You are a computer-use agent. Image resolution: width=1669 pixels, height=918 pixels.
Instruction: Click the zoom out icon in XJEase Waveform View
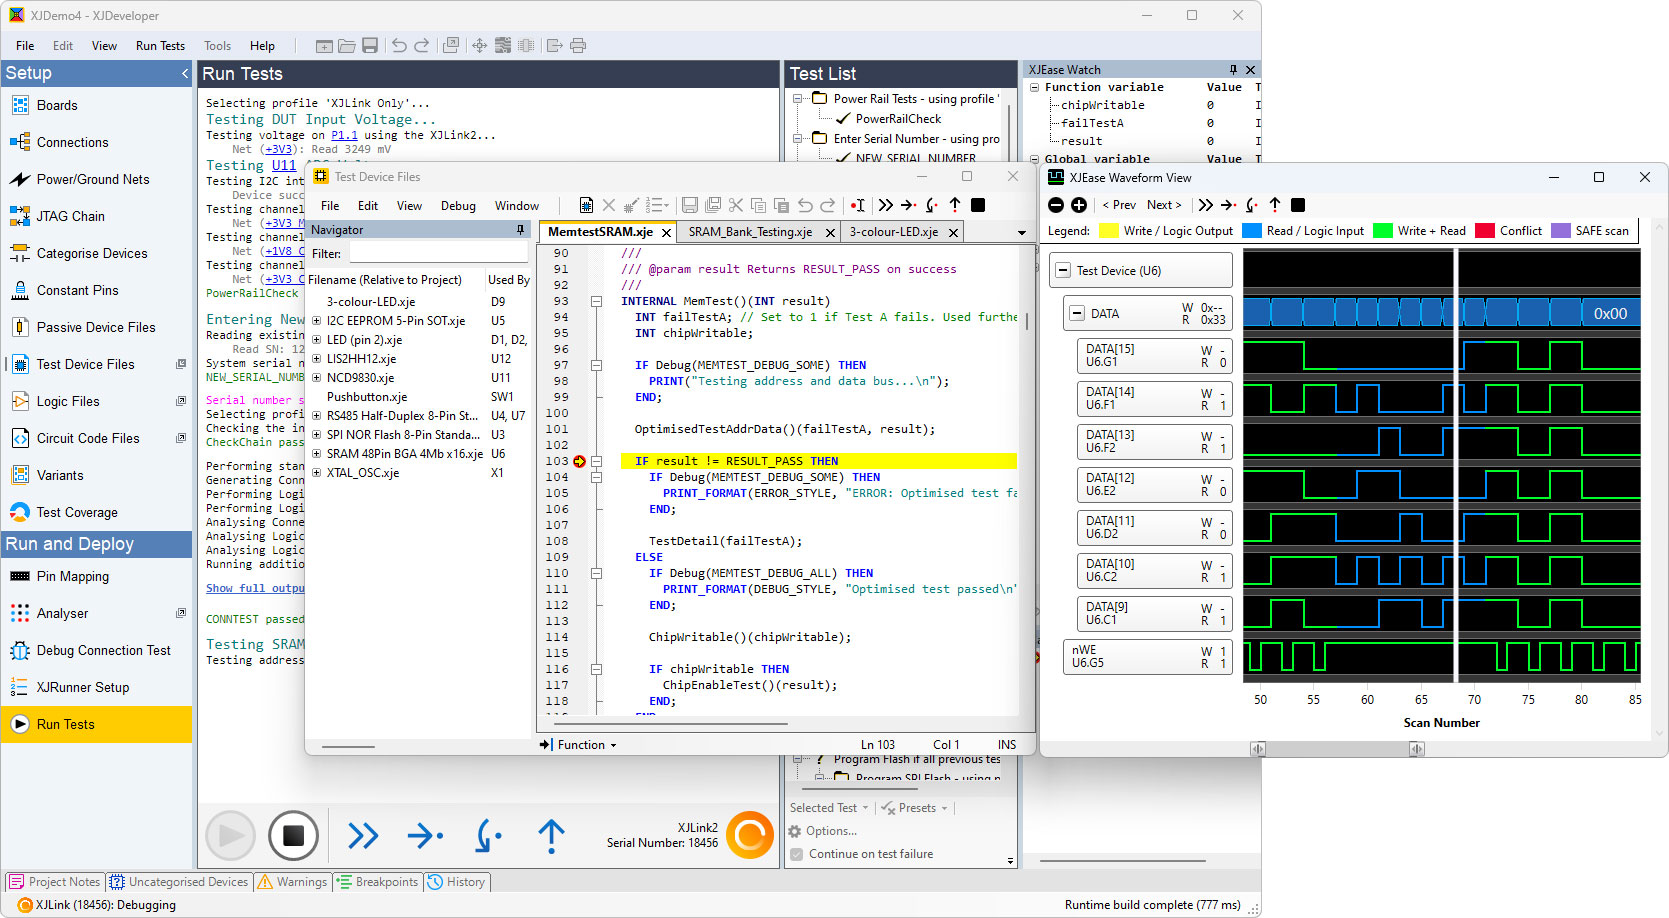1056,205
